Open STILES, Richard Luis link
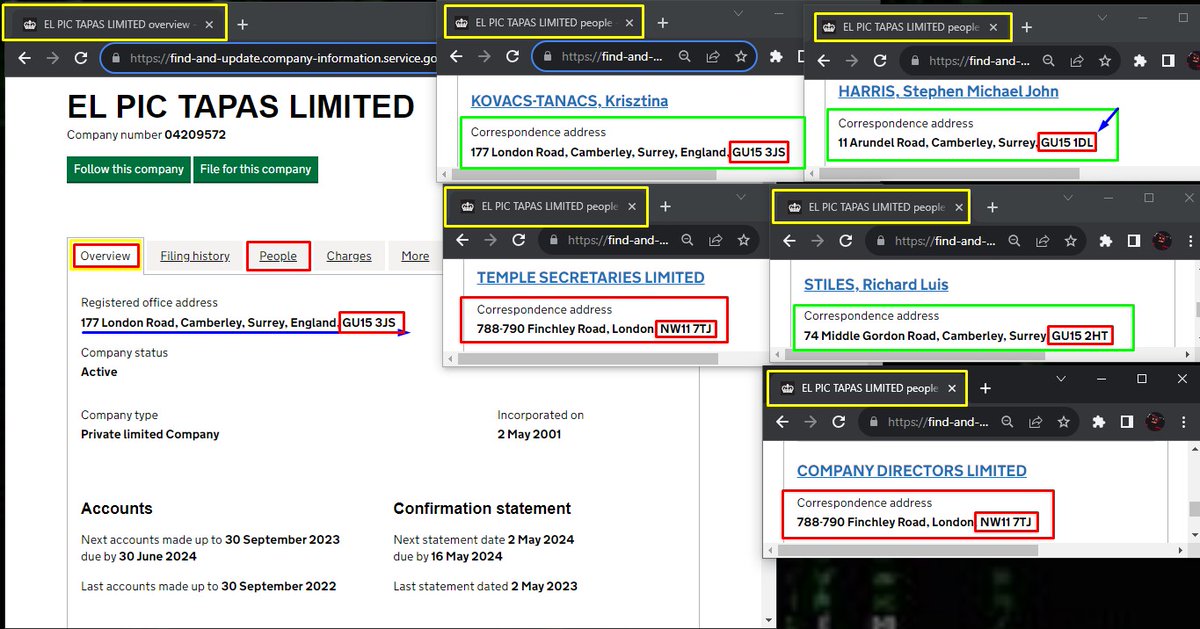This screenshot has height=629, width=1200. [x=876, y=284]
